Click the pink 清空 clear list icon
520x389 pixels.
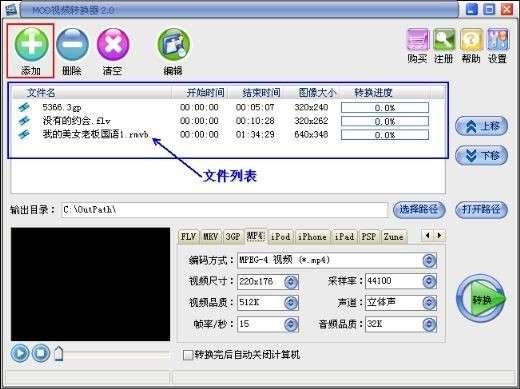point(113,45)
